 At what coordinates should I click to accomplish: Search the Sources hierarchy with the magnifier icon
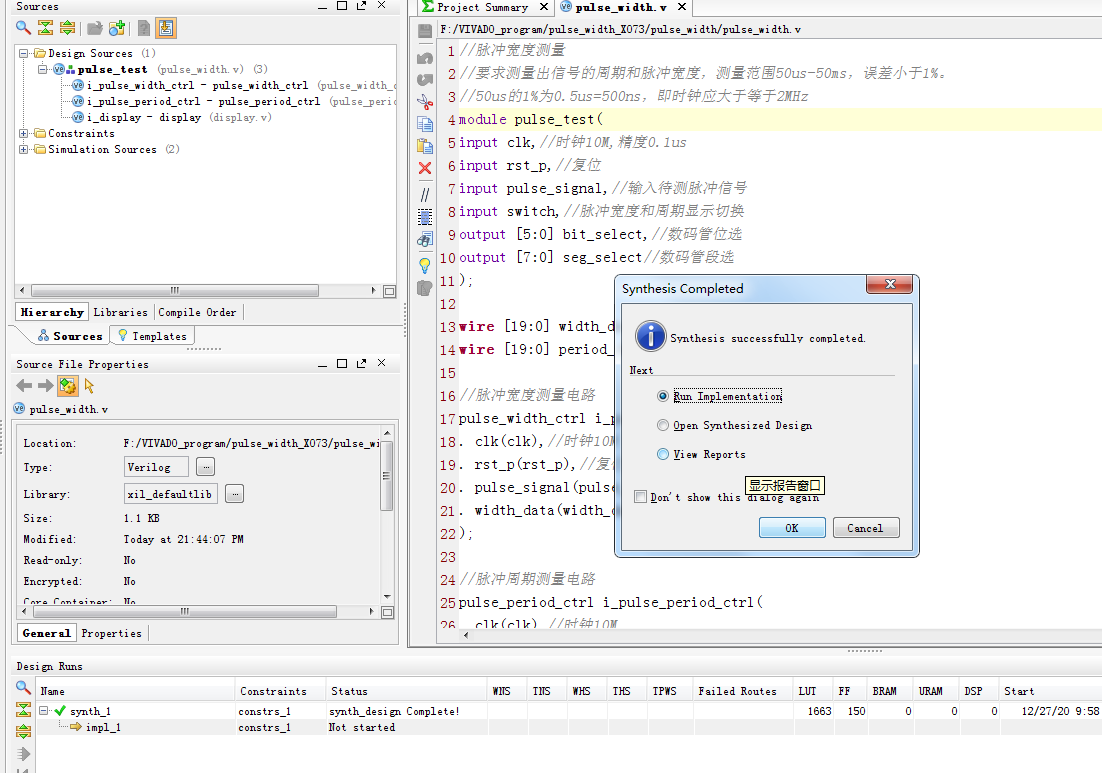pyautogui.click(x=21, y=29)
